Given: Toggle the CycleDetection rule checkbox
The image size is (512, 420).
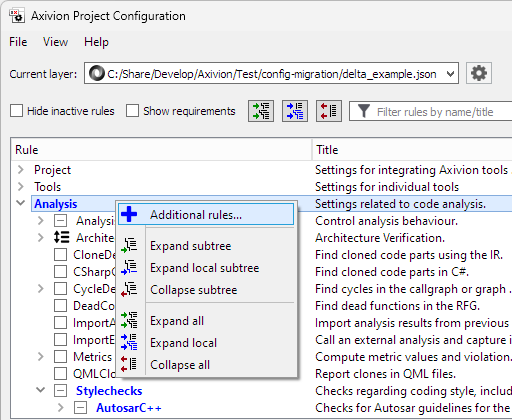Looking at the screenshot, I should coord(60,289).
